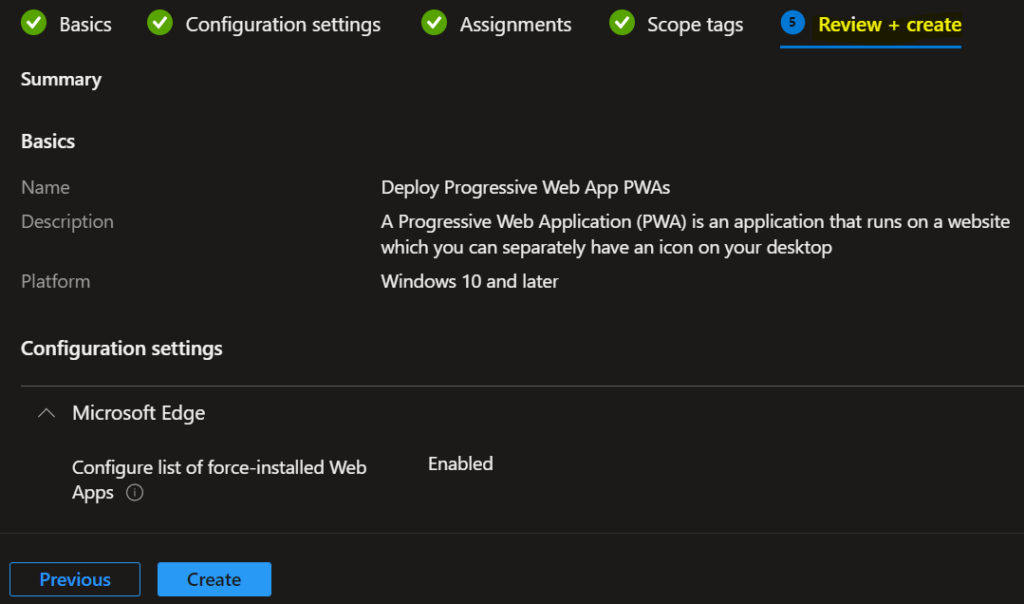This screenshot has width=1024, height=604.
Task: Click the blue step 5 circle icon
Action: tap(792, 22)
